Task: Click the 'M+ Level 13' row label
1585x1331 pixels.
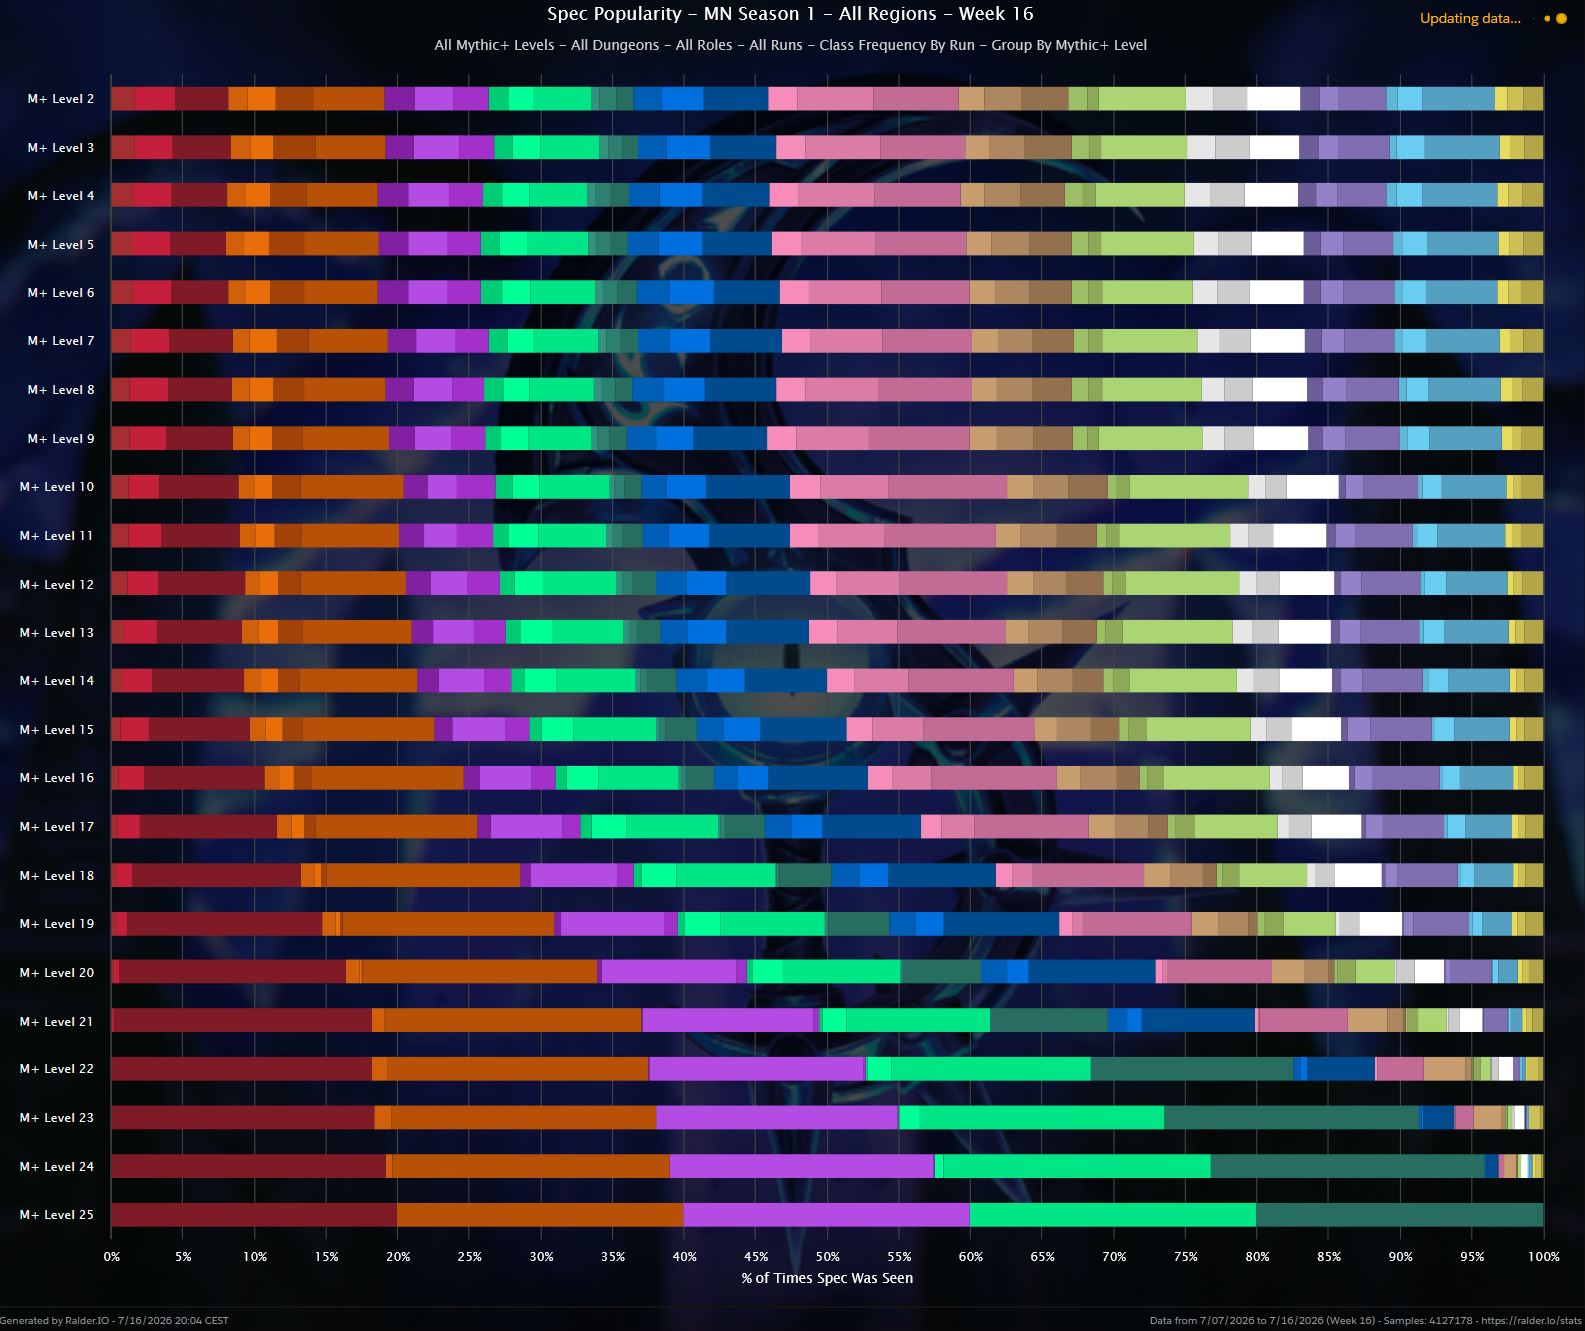Action: coord(57,633)
